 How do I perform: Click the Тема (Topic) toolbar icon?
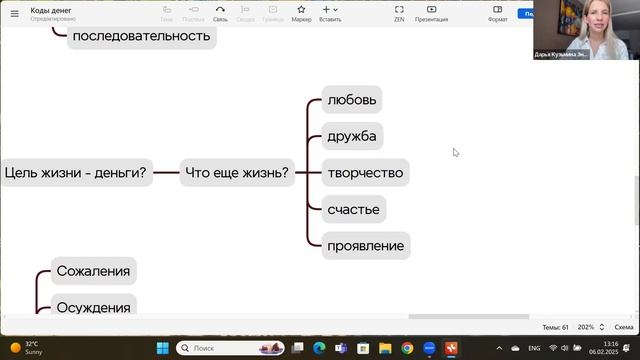tap(167, 10)
